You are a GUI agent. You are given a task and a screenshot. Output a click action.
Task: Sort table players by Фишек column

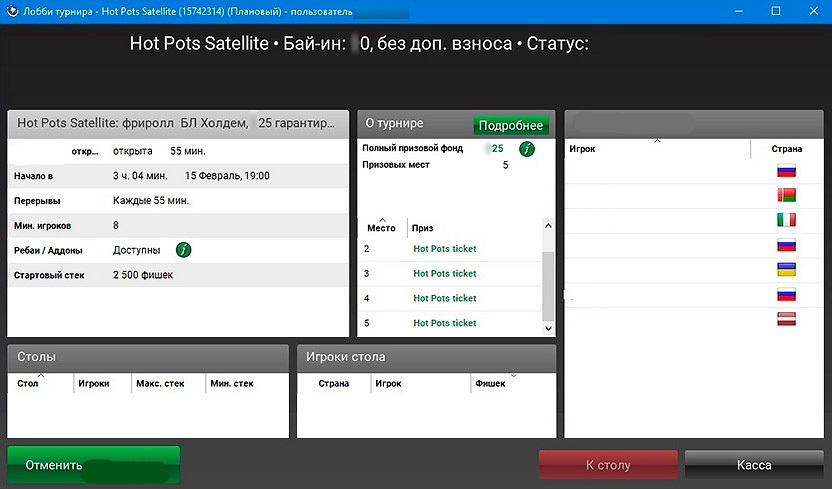pyautogui.click(x=490, y=383)
